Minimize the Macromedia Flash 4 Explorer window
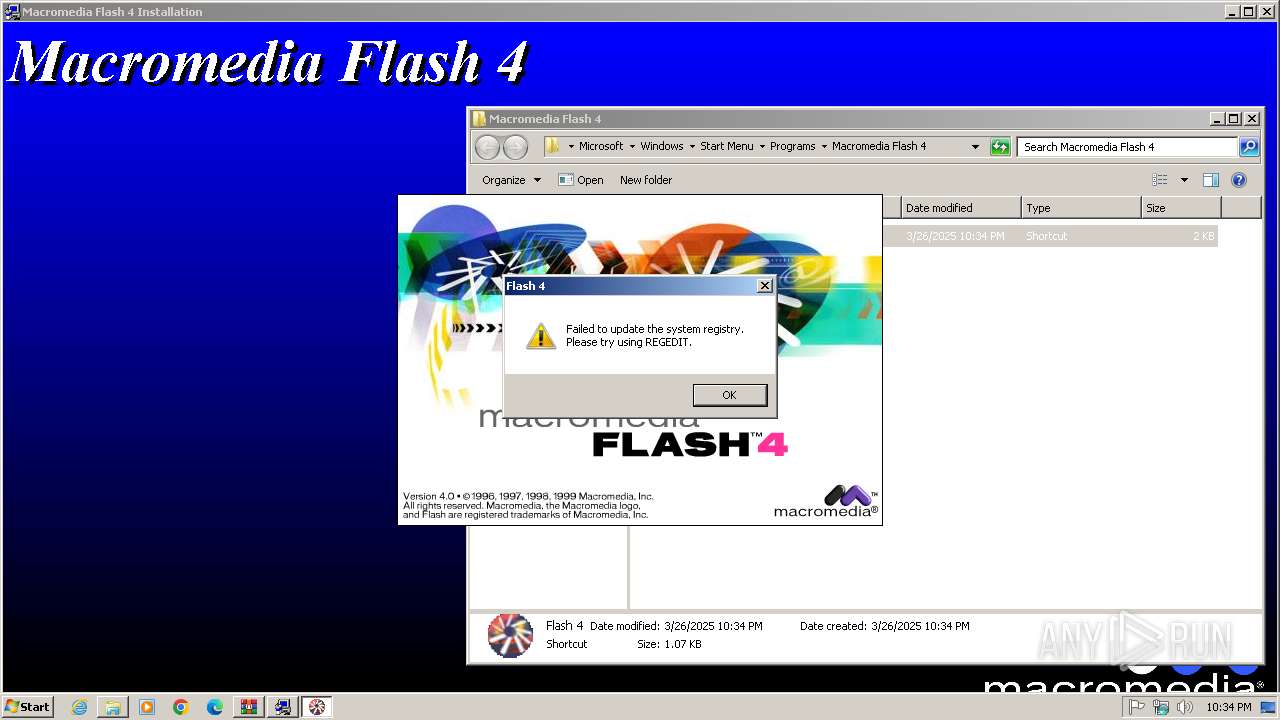 tap(1216, 118)
